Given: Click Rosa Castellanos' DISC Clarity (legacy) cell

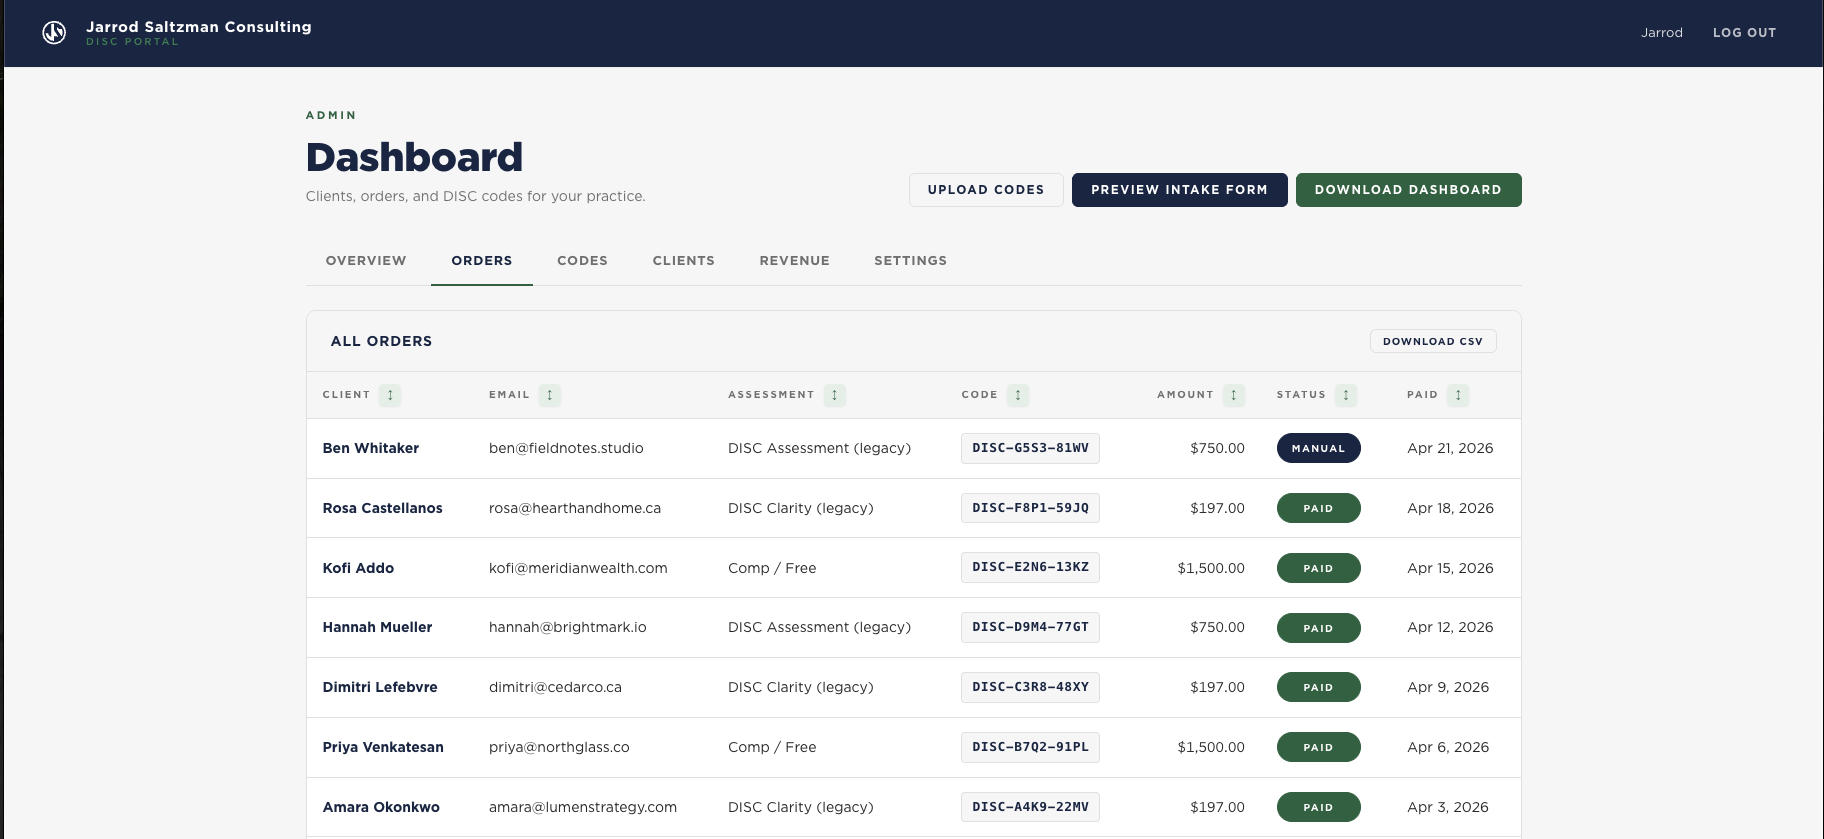Looking at the screenshot, I should [x=801, y=508].
